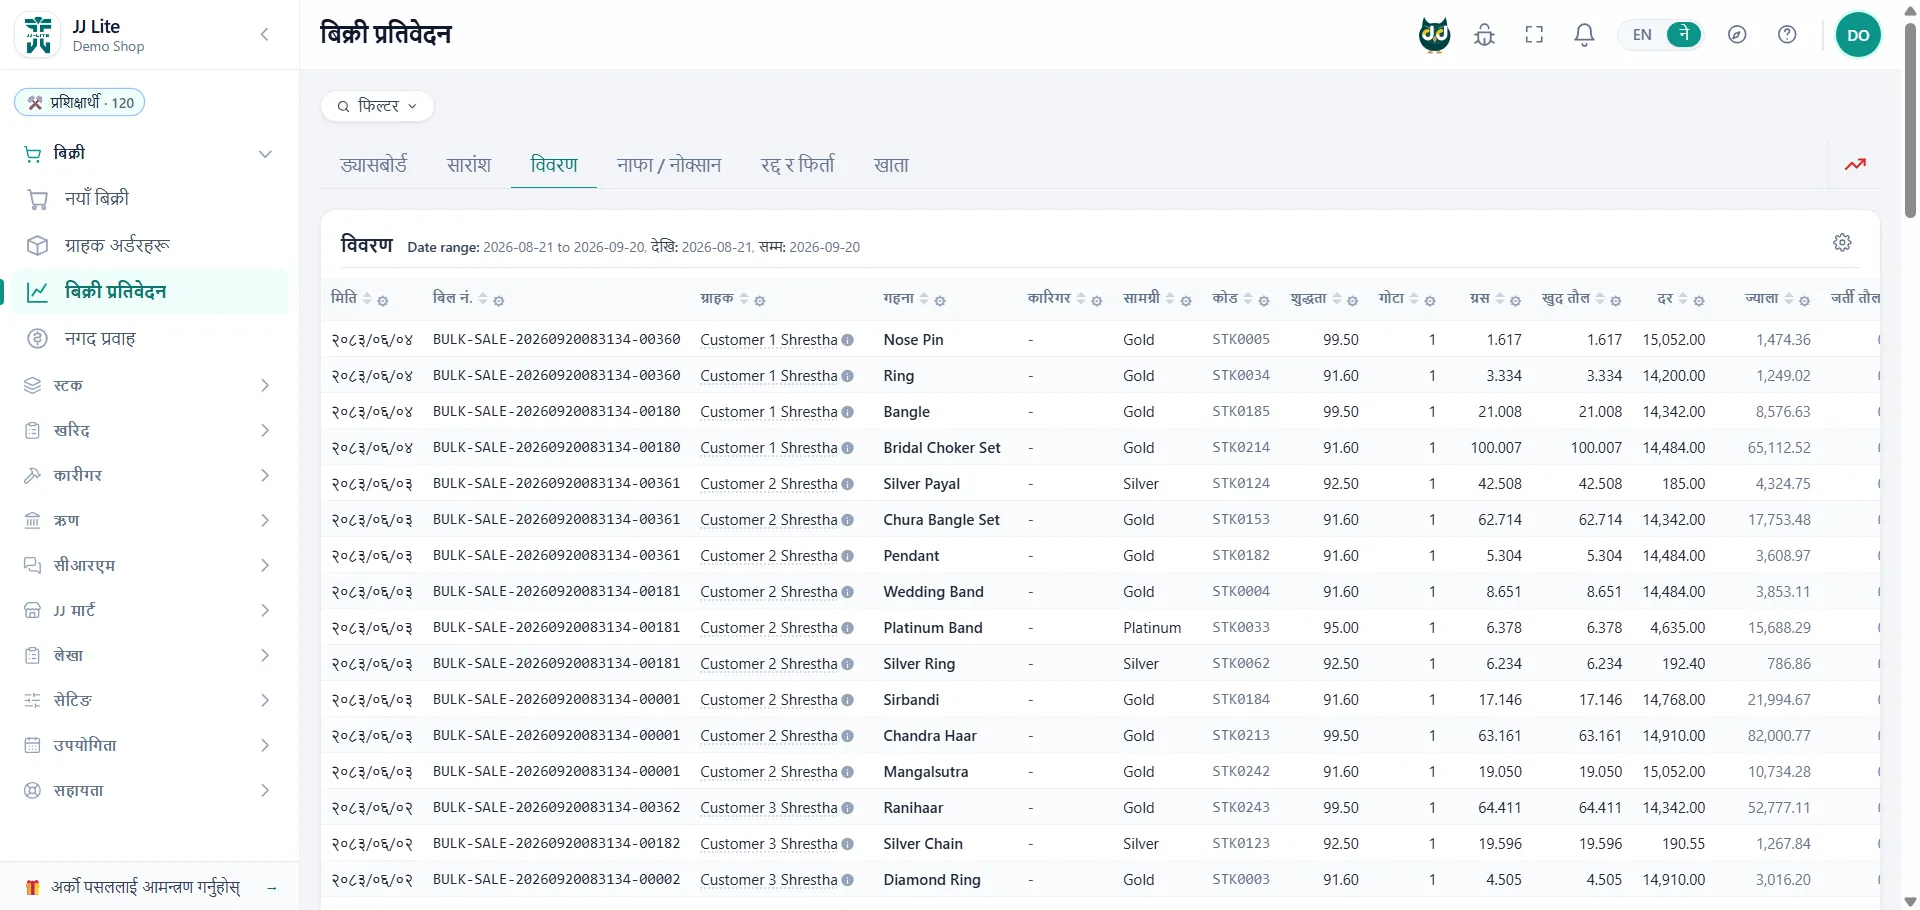
Task: Toggle fullscreen mode icon
Action: click(x=1534, y=35)
